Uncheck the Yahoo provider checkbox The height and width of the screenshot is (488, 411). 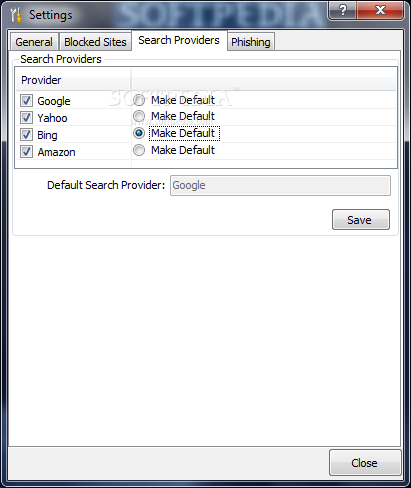[26, 117]
